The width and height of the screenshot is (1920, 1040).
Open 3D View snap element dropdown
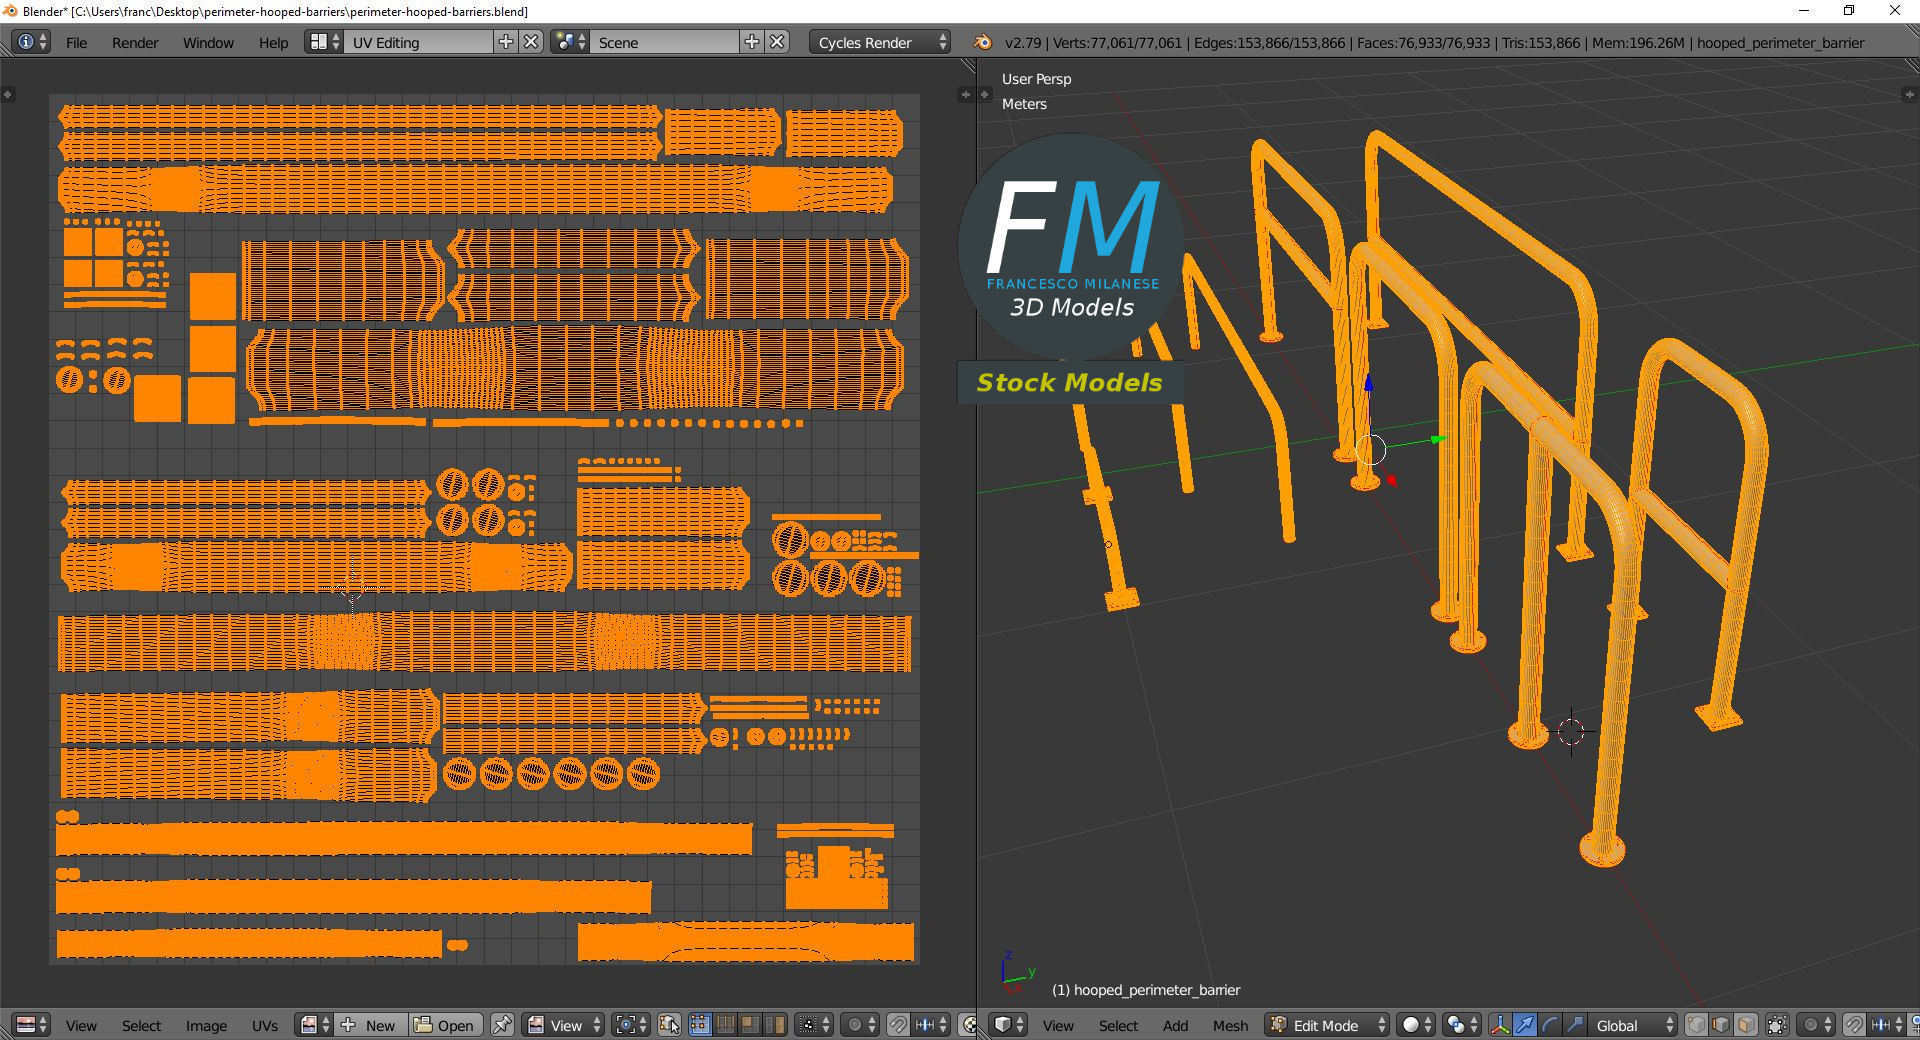[x=1888, y=1025]
